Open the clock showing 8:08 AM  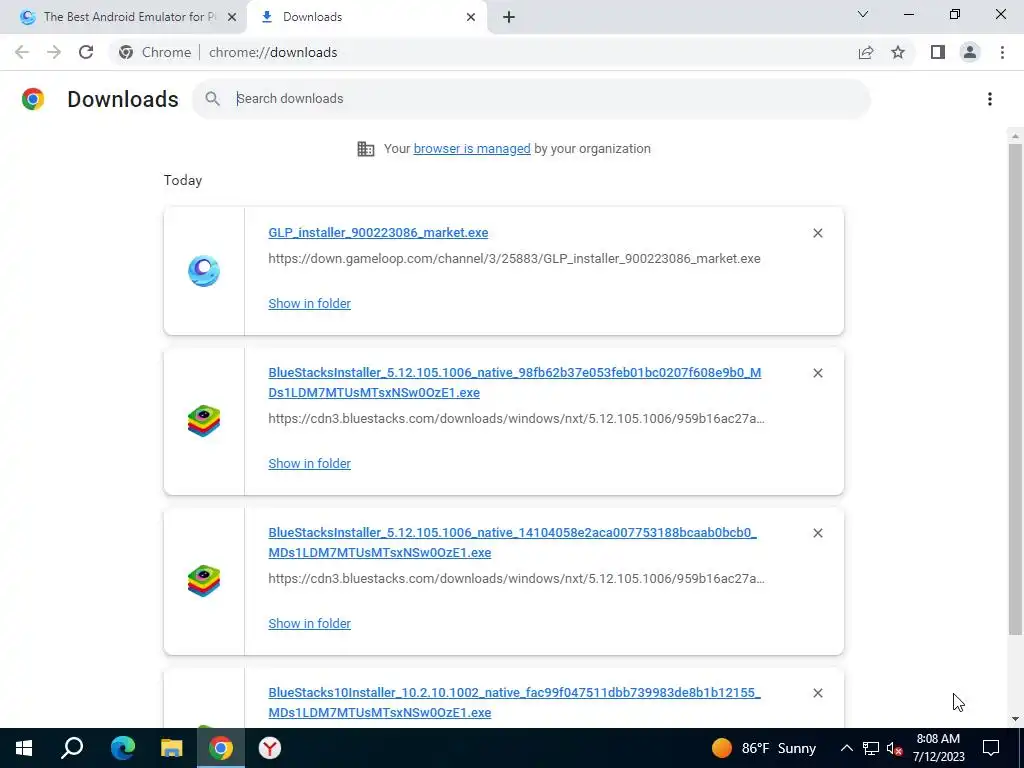[938, 748]
